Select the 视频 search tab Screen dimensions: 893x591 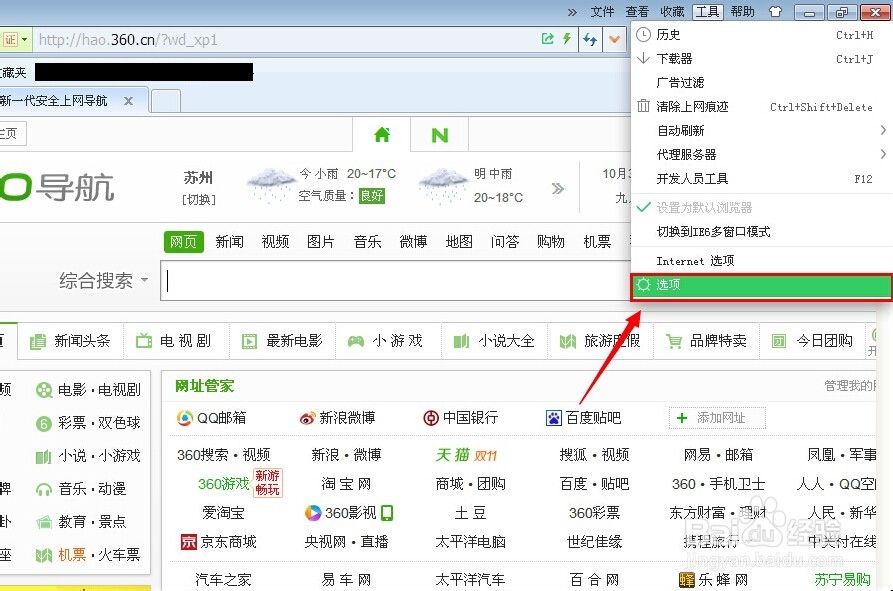[x=275, y=241]
